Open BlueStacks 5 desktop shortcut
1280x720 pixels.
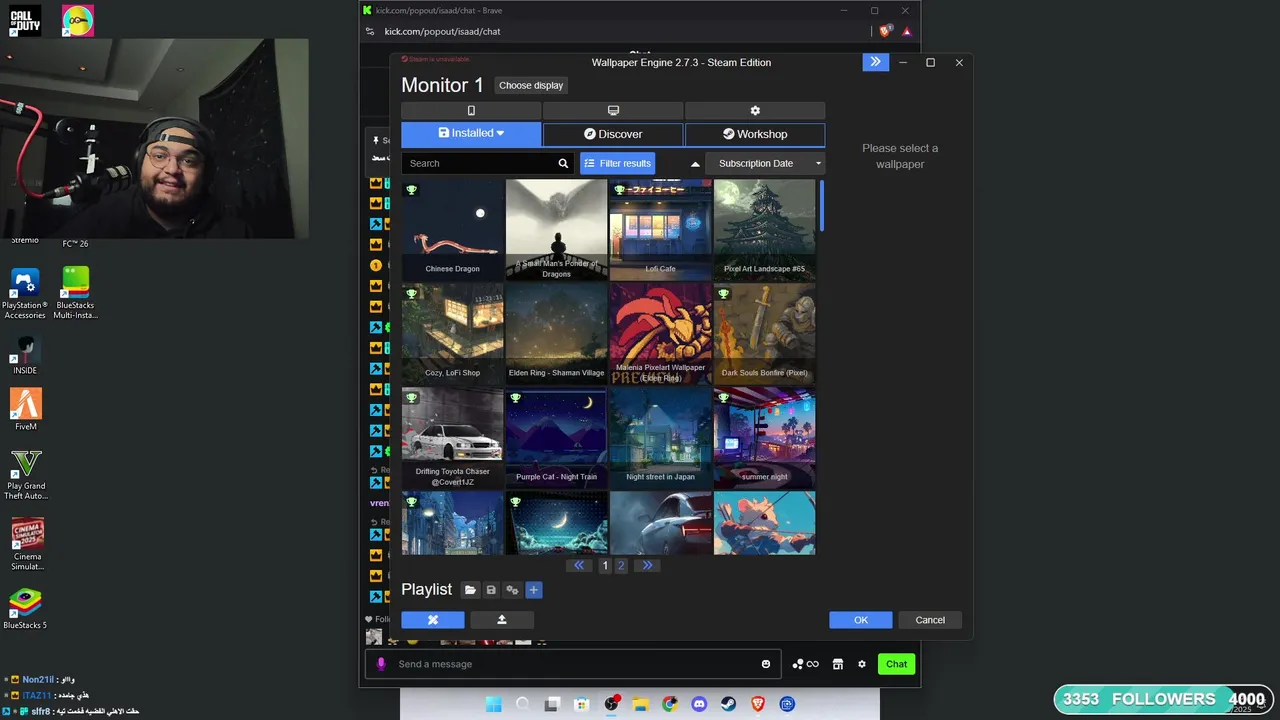25,608
